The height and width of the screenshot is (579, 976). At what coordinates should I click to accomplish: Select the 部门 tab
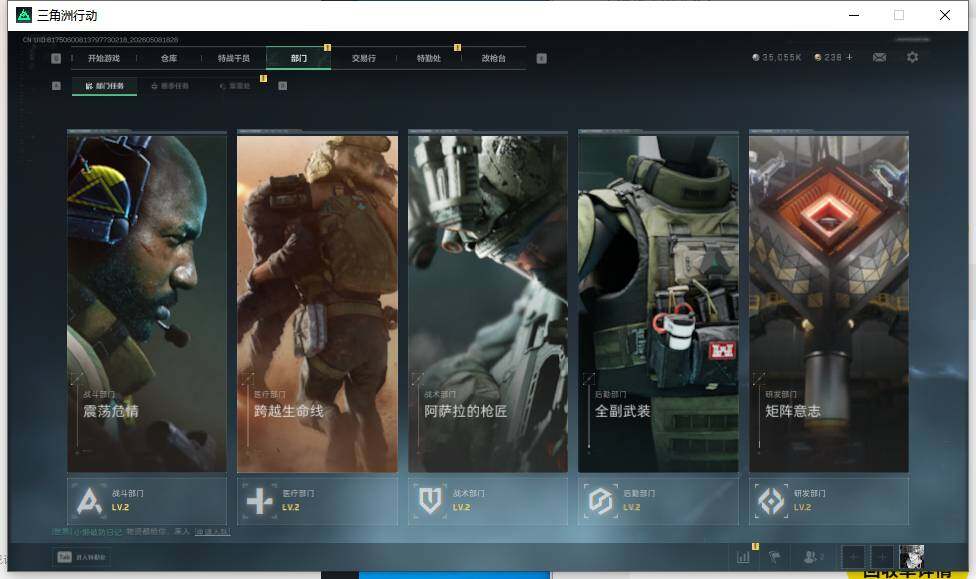click(298, 58)
